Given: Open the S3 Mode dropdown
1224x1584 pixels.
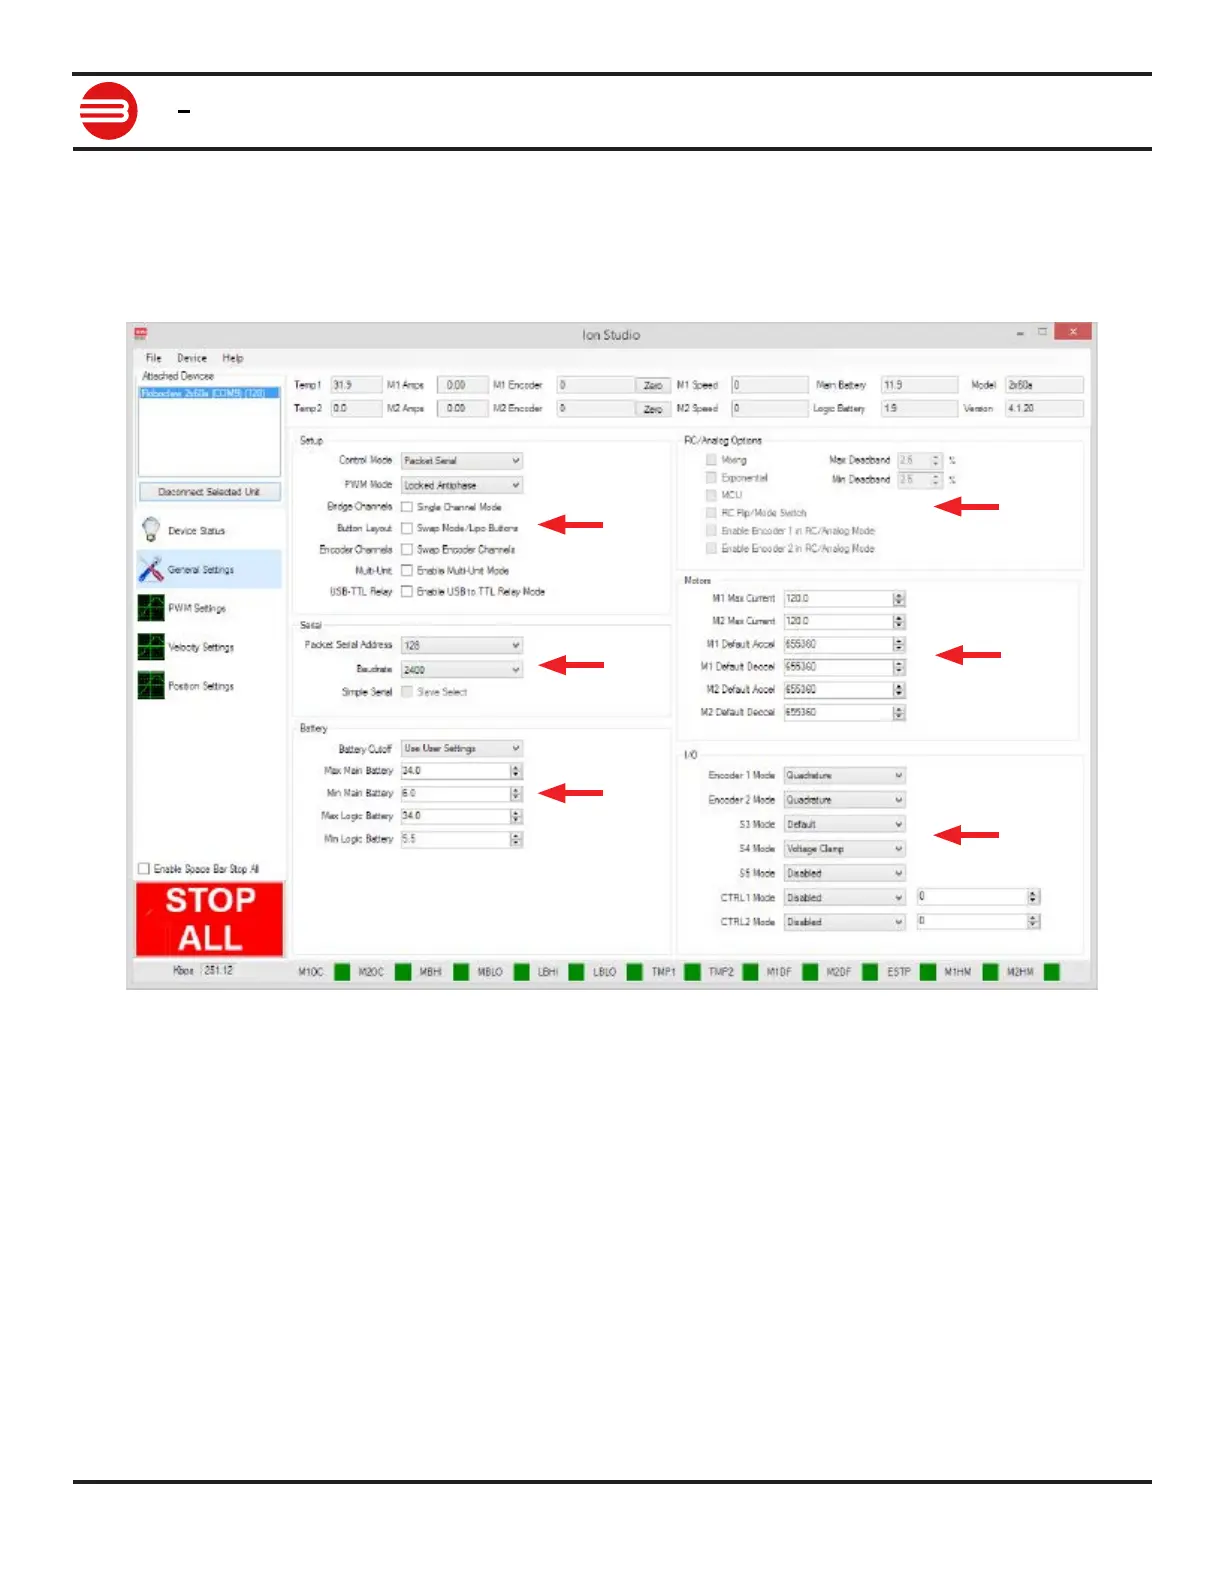Looking at the screenshot, I should coord(844,824).
